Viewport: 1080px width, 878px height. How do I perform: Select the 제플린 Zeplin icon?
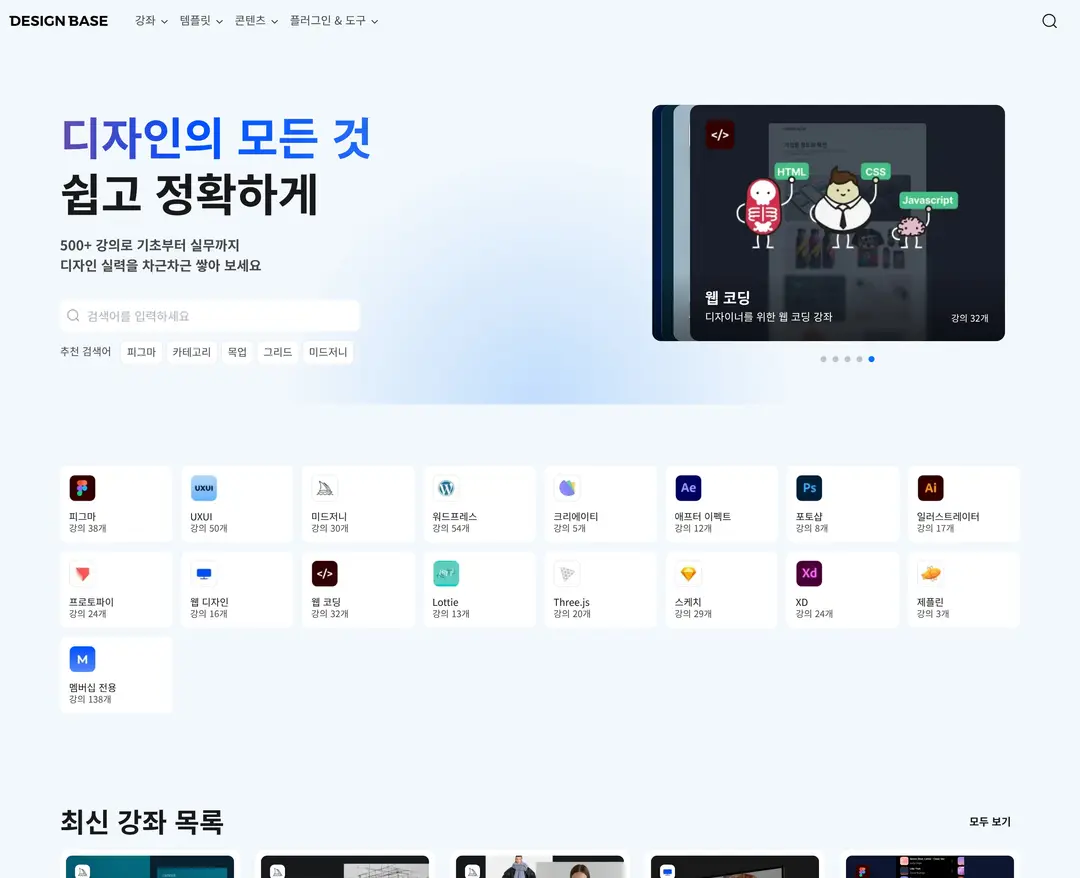pos(931,574)
